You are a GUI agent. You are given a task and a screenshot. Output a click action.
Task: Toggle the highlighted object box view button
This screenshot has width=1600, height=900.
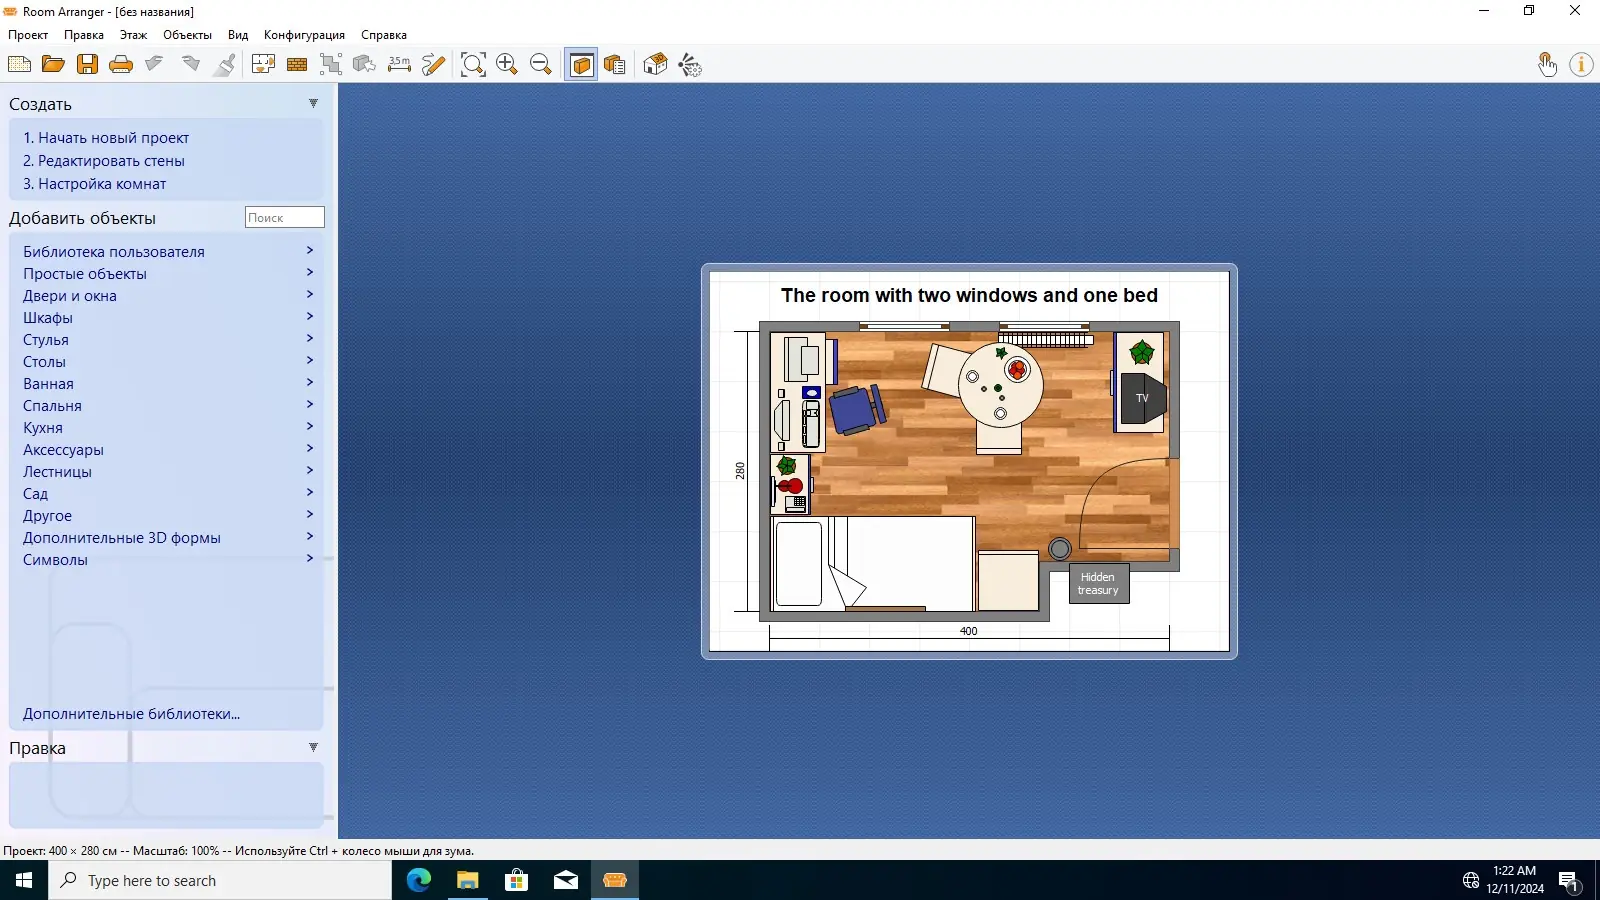click(x=581, y=65)
